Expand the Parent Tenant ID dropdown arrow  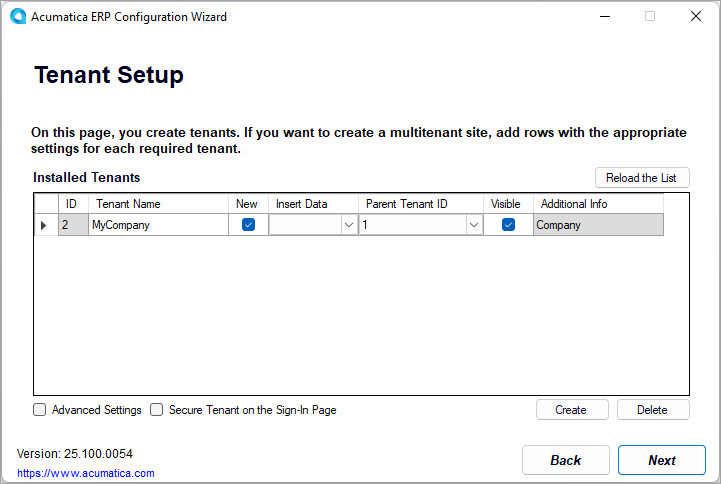(474, 225)
